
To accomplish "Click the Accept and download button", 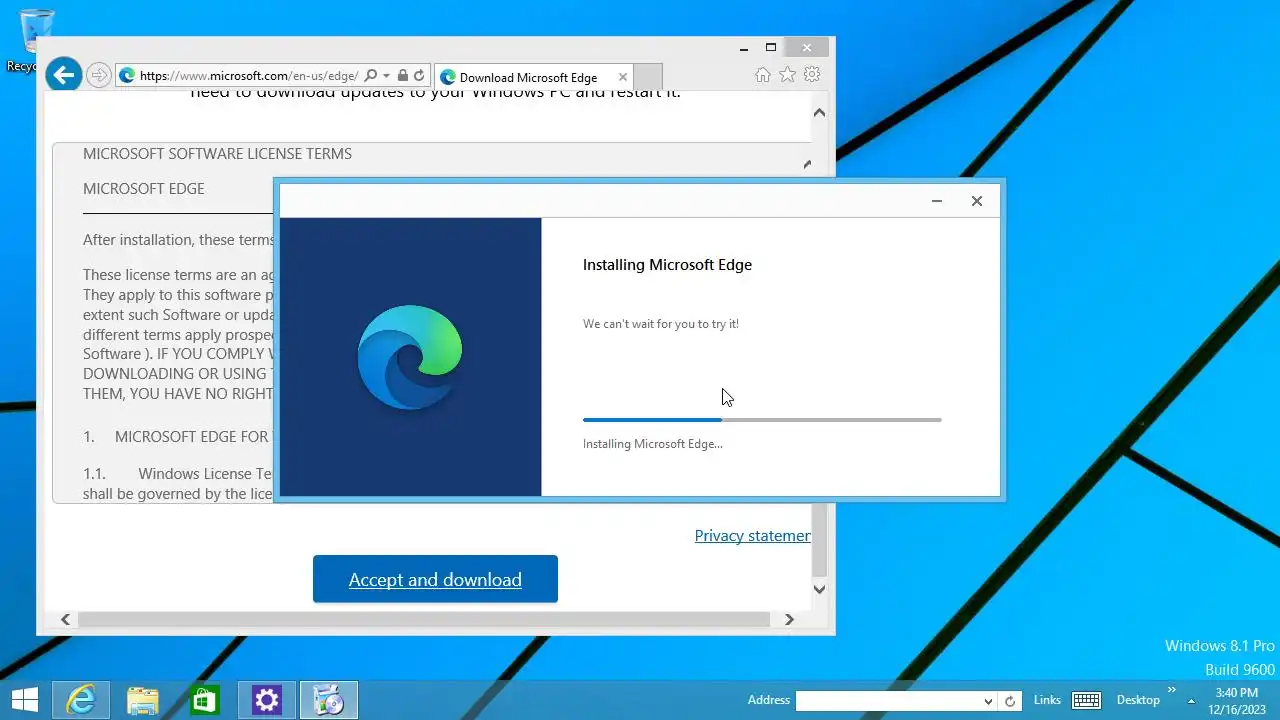I will coord(435,579).
